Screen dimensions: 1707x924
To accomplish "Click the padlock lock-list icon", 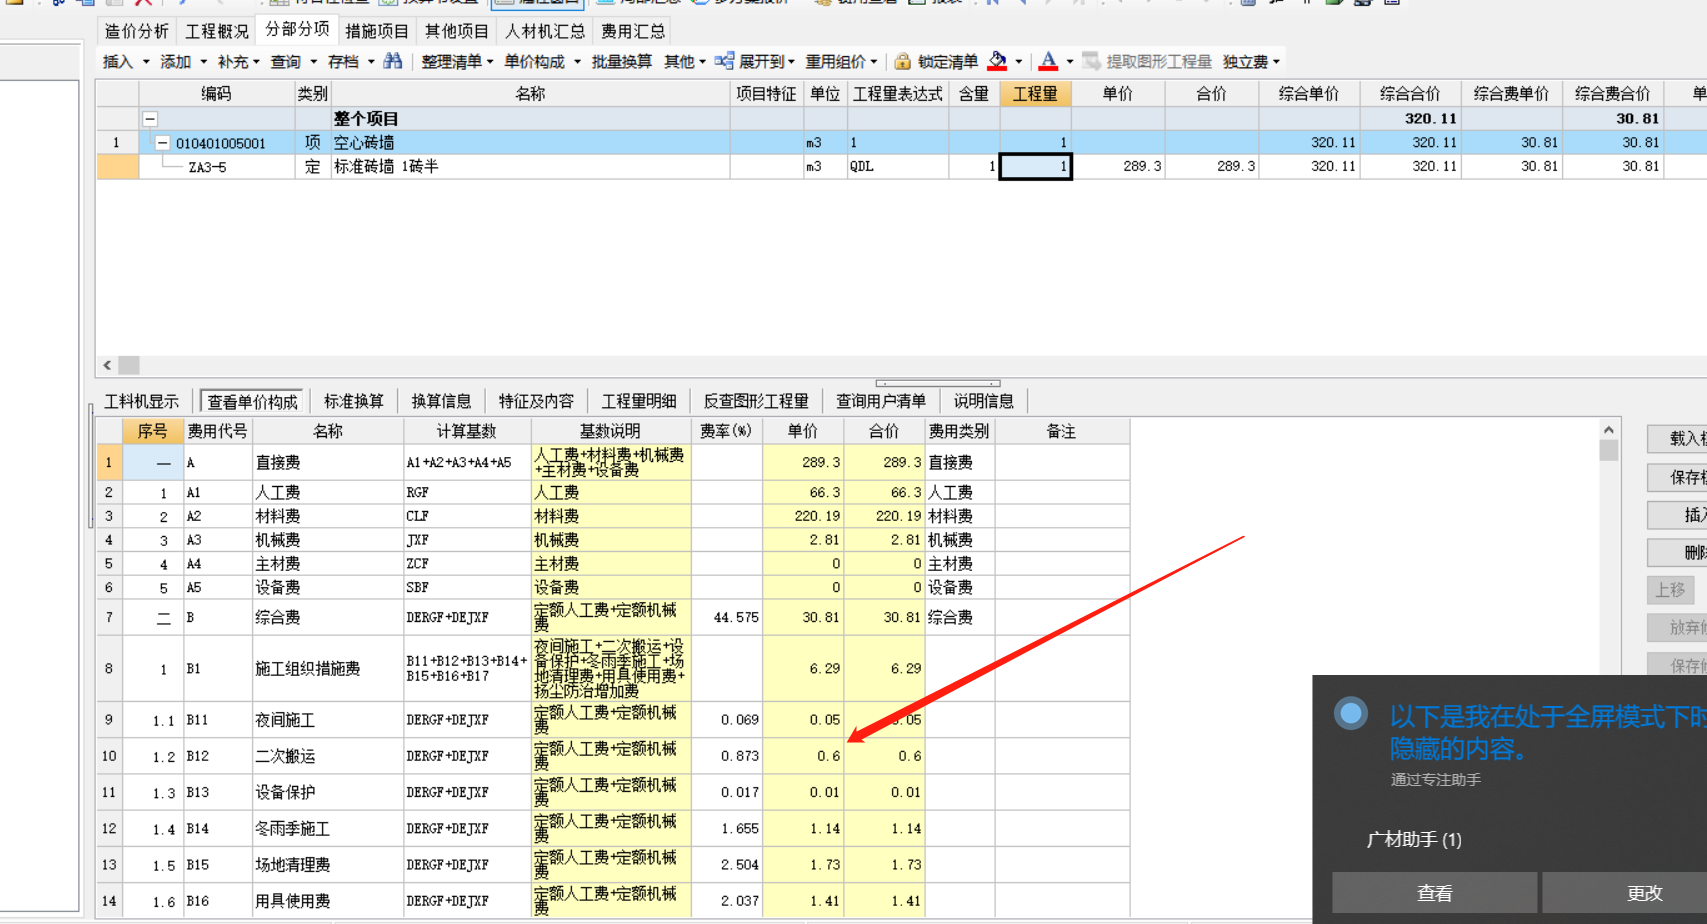I will [902, 61].
